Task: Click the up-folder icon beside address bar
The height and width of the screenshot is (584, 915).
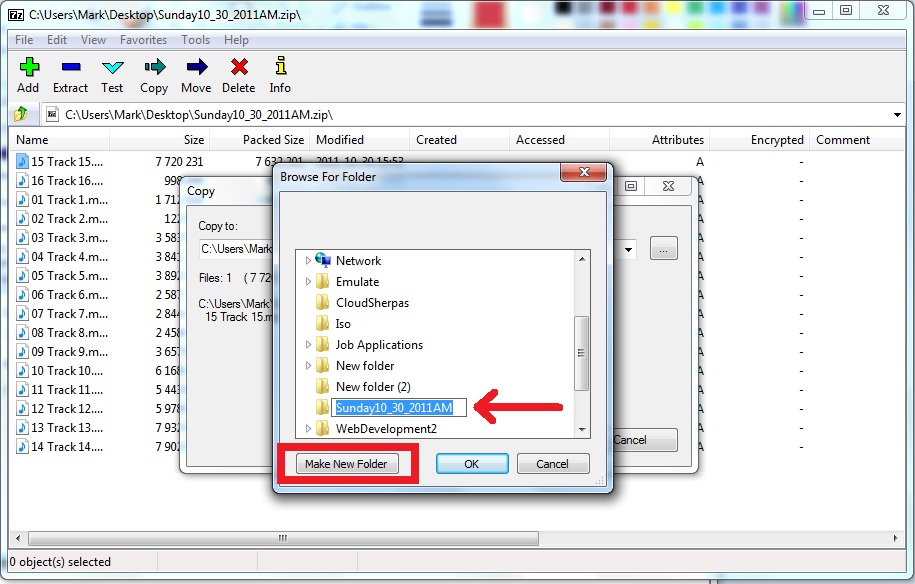Action: (21, 114)
